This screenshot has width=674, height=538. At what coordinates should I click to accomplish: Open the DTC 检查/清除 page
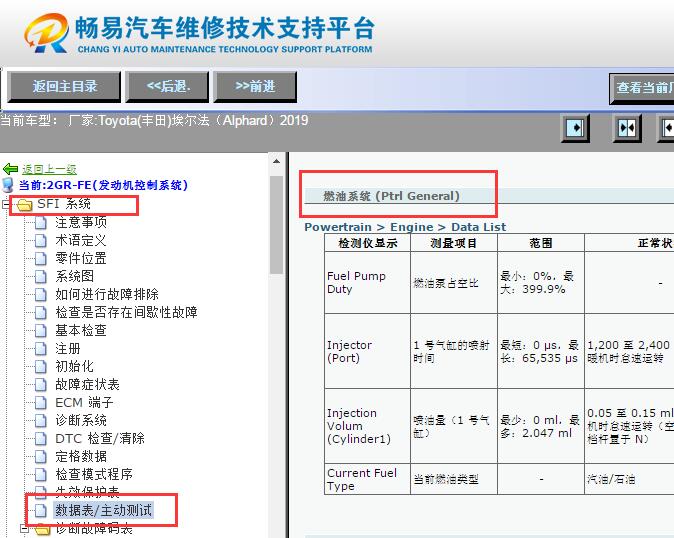click(100, 439)
